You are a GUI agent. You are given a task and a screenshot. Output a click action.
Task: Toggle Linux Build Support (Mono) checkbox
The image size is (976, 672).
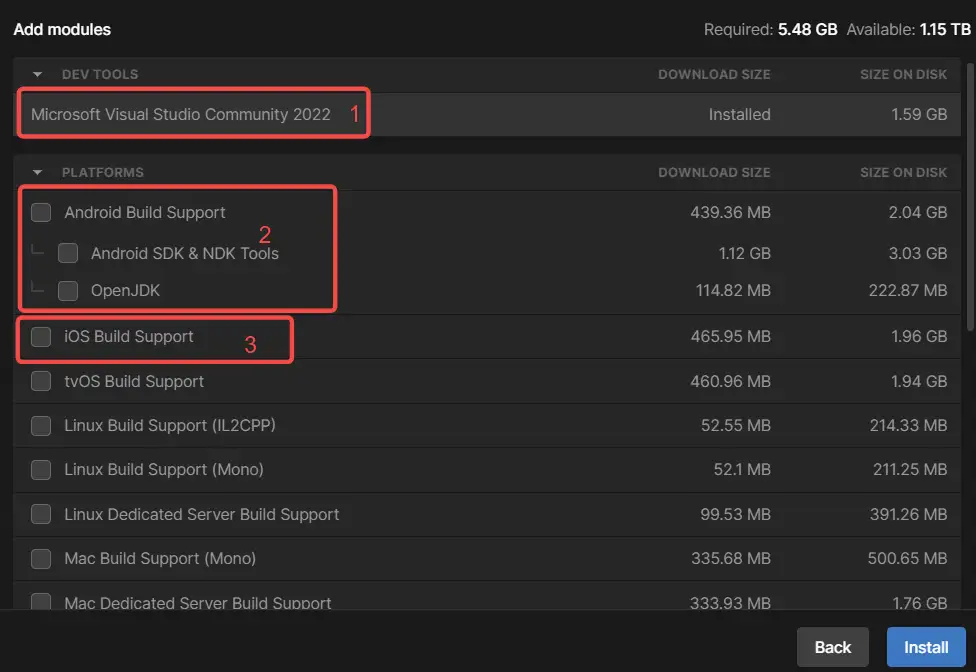pyautogui.click(x=41, y=469)
